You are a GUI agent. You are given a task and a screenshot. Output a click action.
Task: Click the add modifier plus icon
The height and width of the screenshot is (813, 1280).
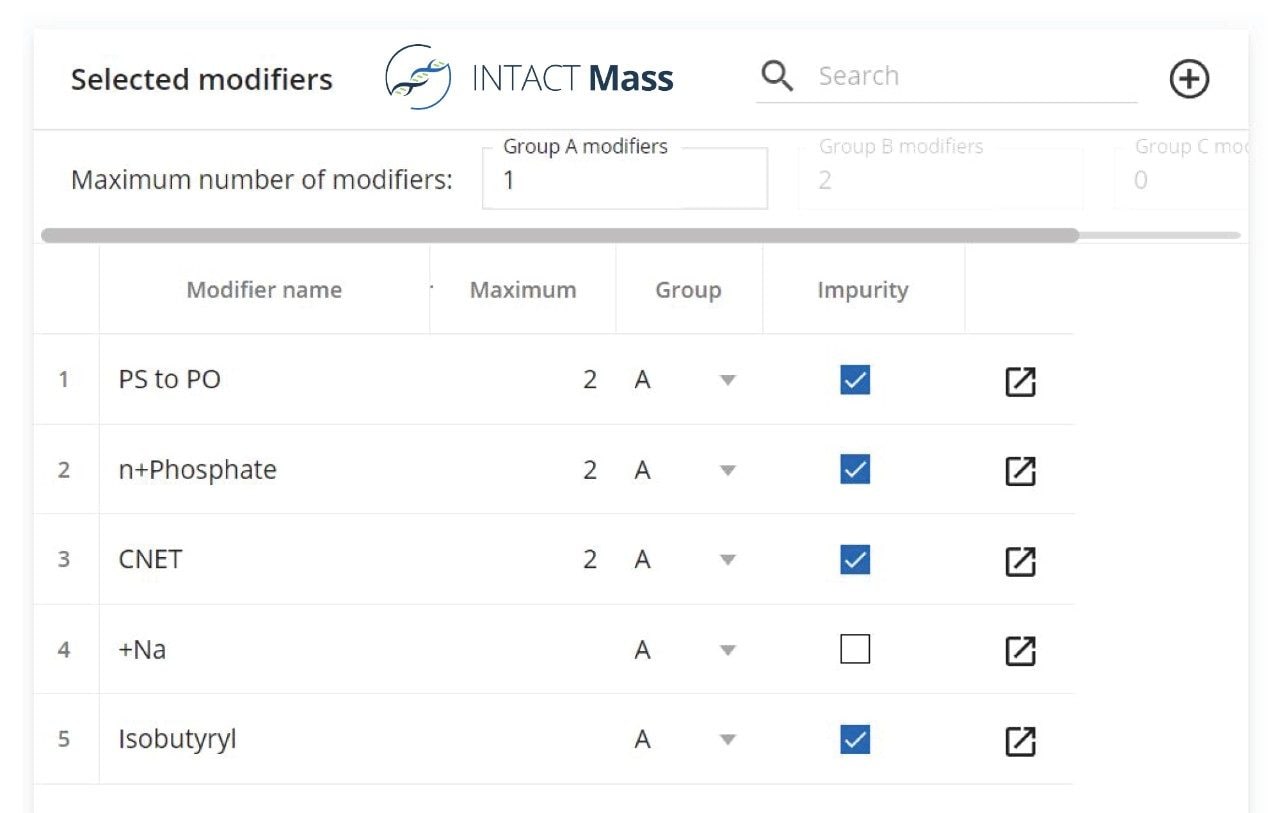1189,79
